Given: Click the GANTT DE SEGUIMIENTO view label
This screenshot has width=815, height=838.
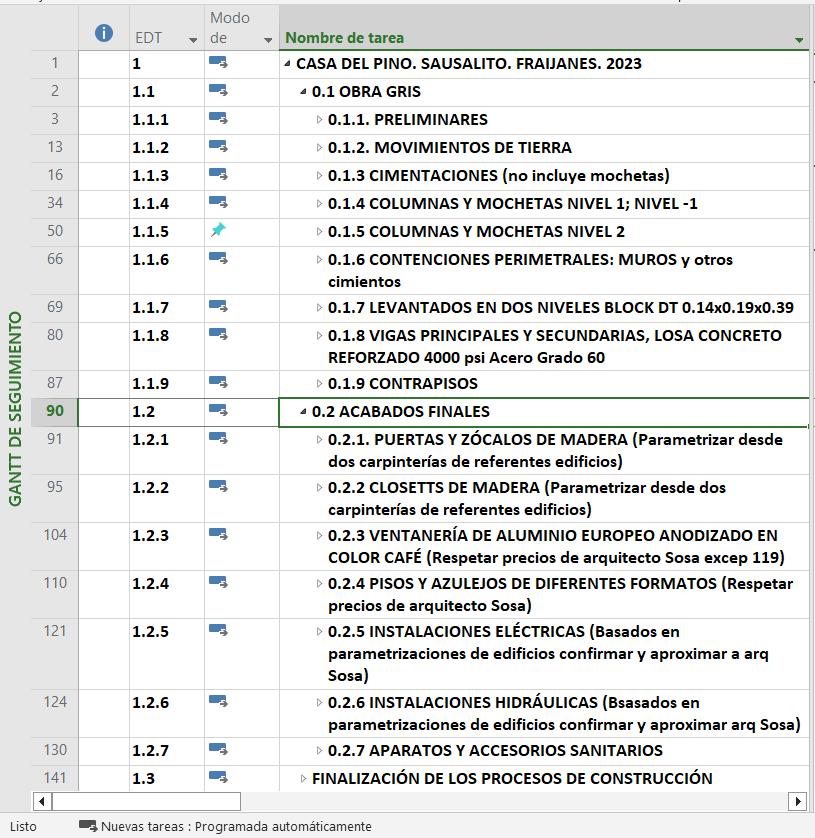Looking at the screenshot, I should (15, 409).
